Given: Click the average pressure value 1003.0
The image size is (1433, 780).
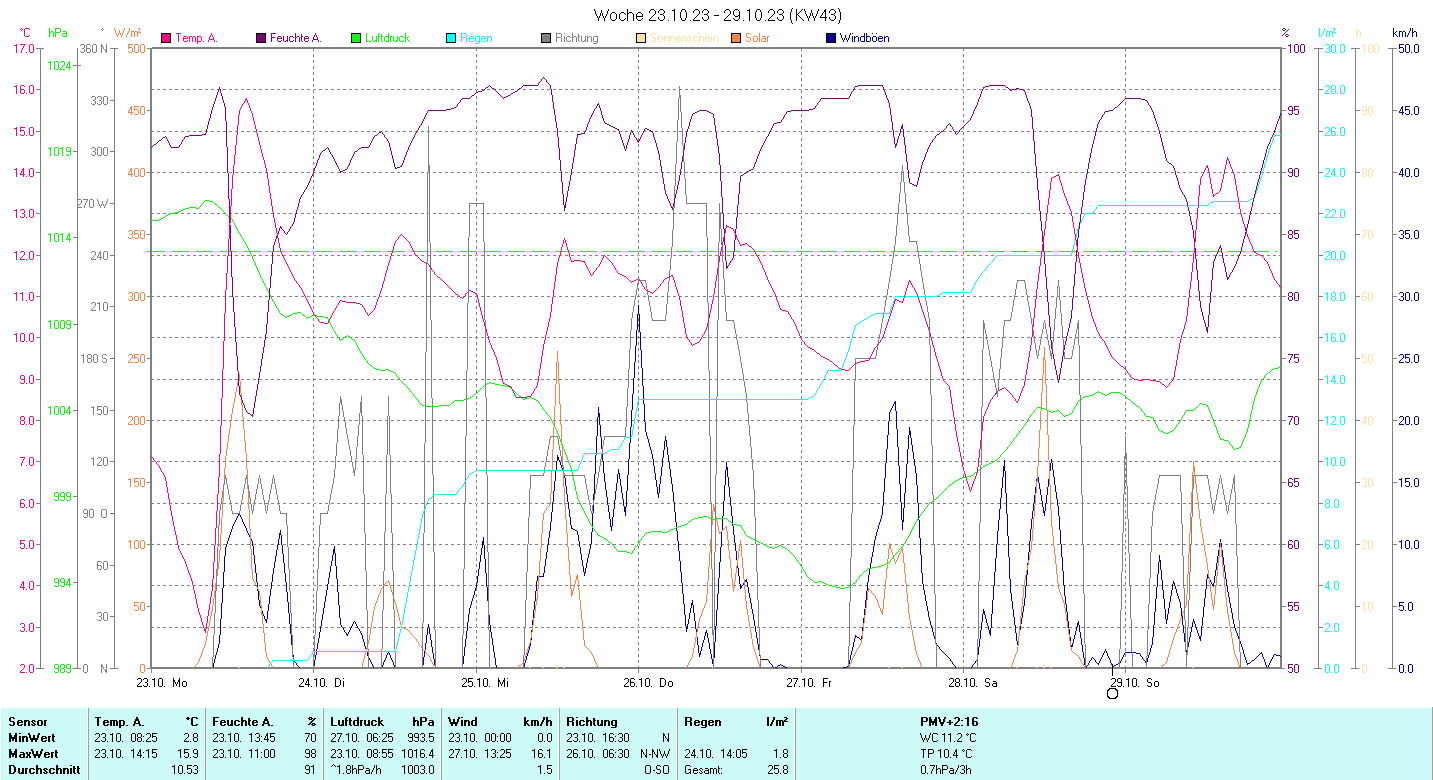Looking at the screenshot, I should pos(417,770).
